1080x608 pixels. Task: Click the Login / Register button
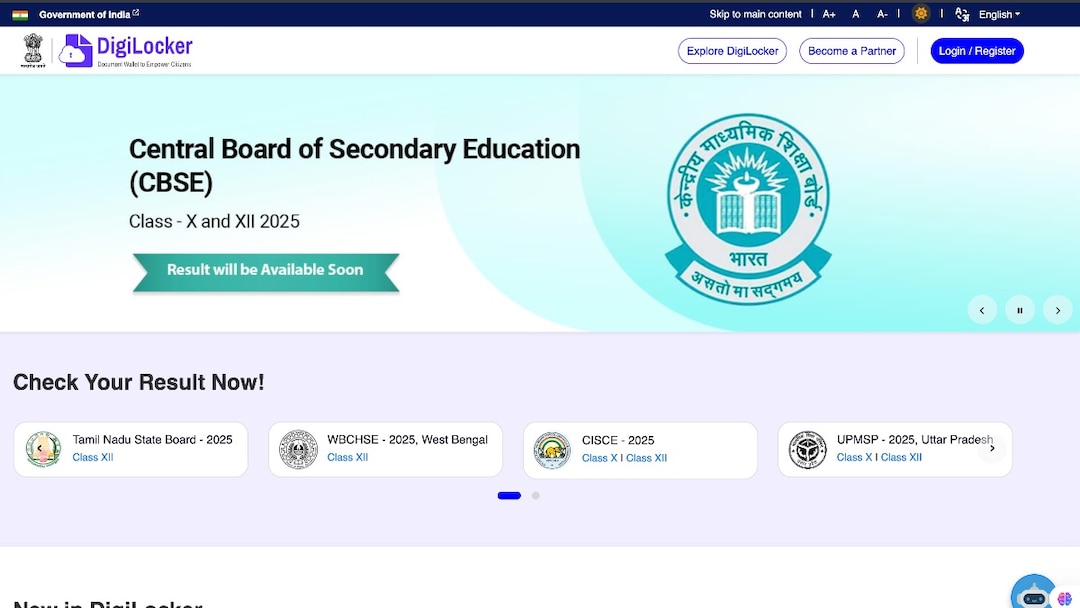pos(977,50)
